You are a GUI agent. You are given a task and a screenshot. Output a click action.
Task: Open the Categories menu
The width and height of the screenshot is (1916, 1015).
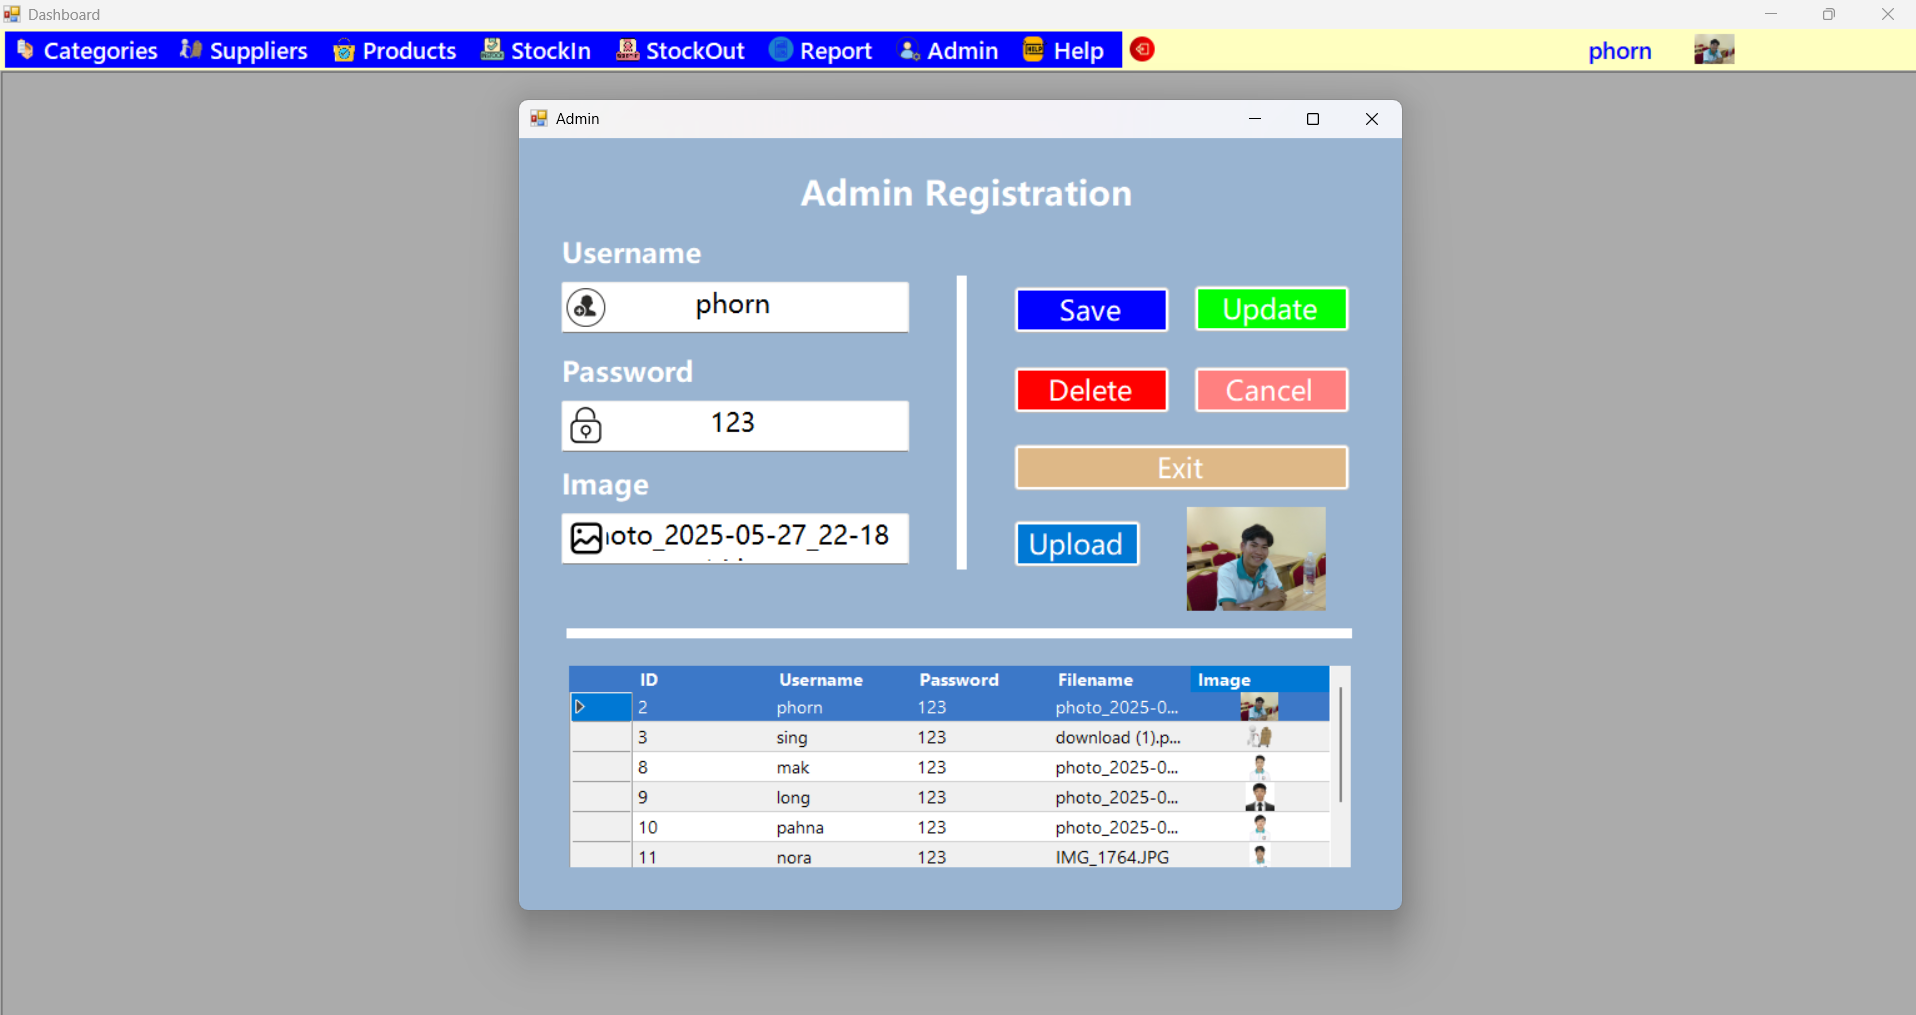[87, 50]
